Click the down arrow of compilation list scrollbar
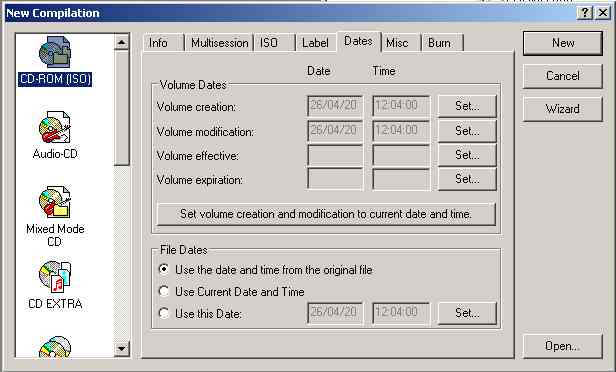This screenshot has width=616, height=372. [122, 348]
